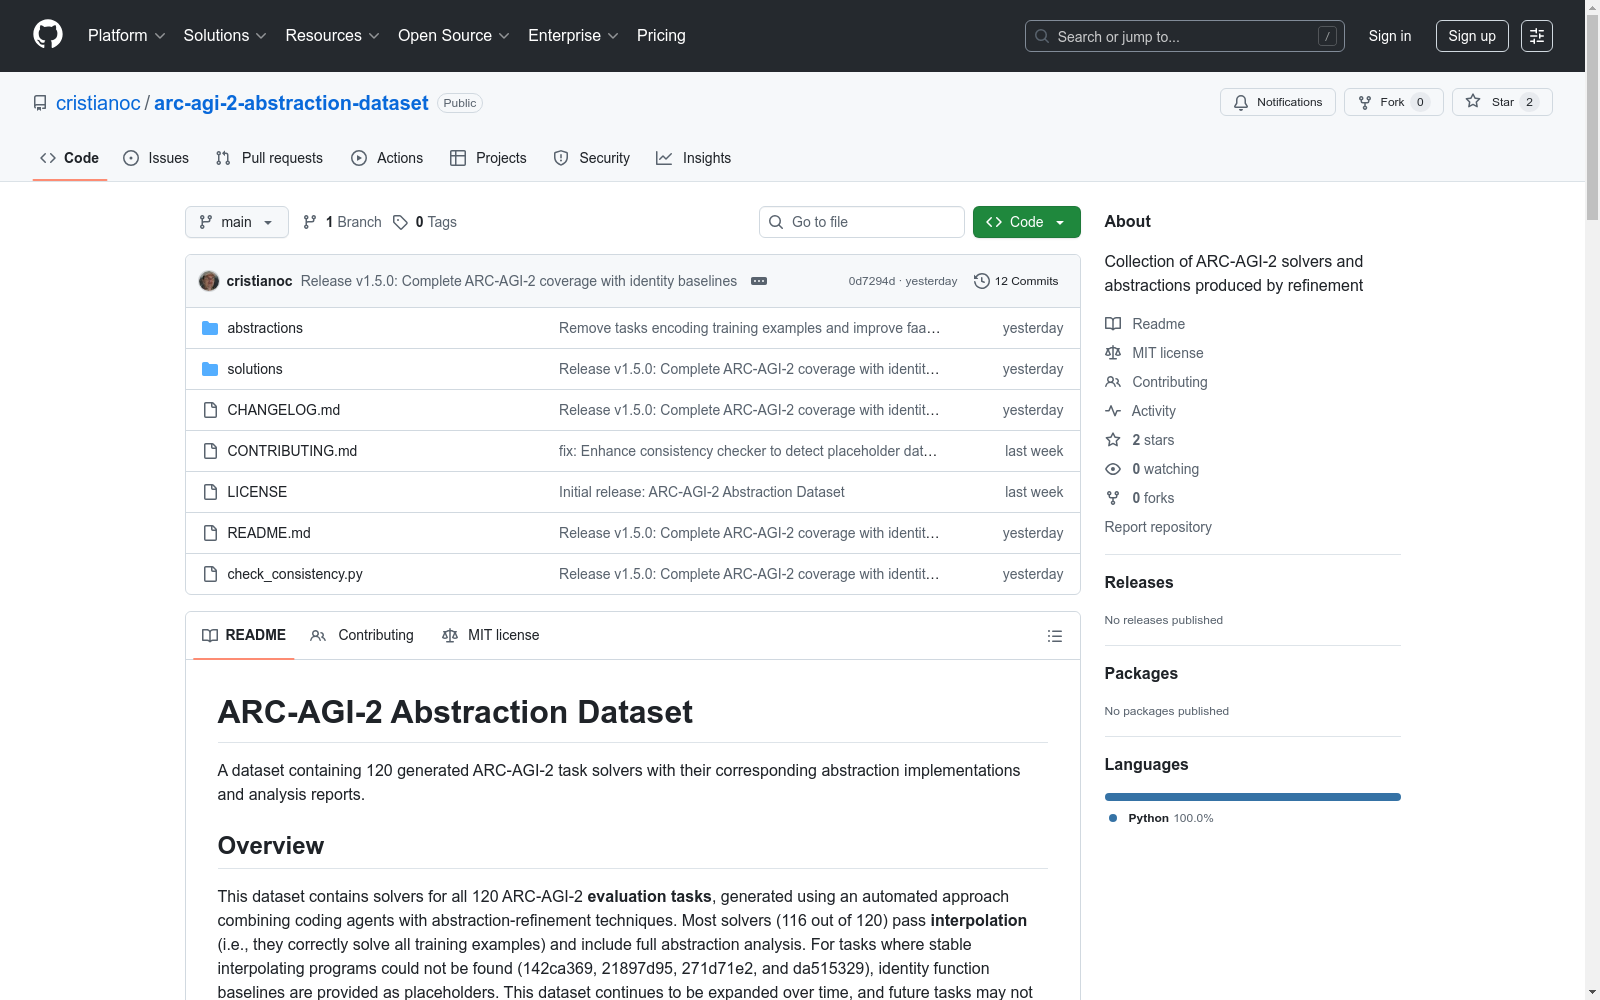Viewport: 1600px width, 1000px height.
Task: Click the Sign in link
Action: point(1390,36)
